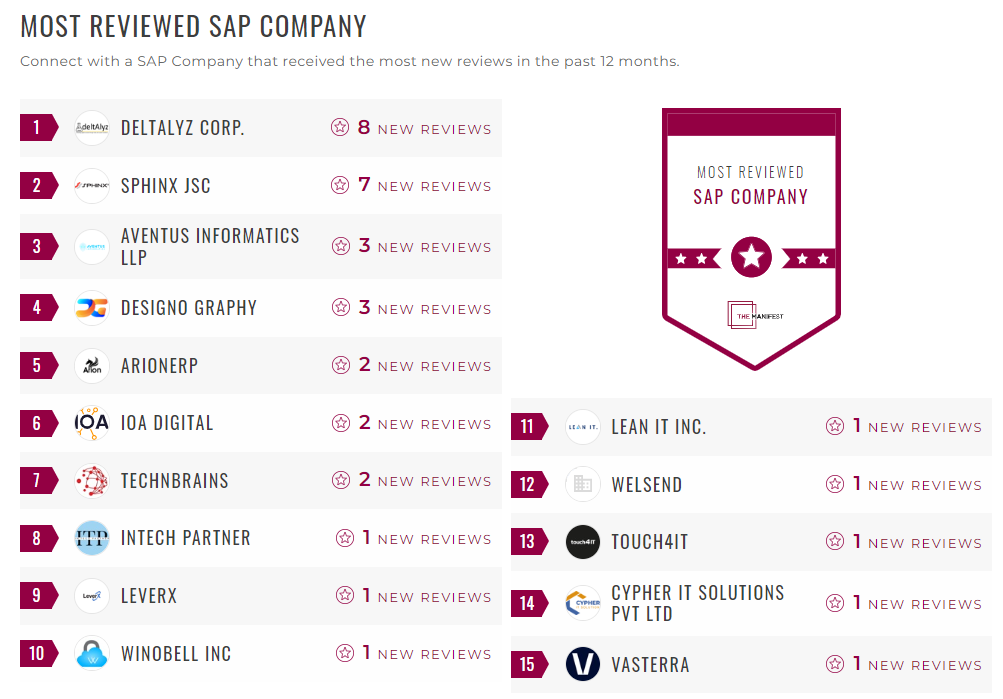The width and height of the screenshot is (1003, 699).
Task: Click Deltalyz's 8 New Reviews text
Action: point(424,128)
